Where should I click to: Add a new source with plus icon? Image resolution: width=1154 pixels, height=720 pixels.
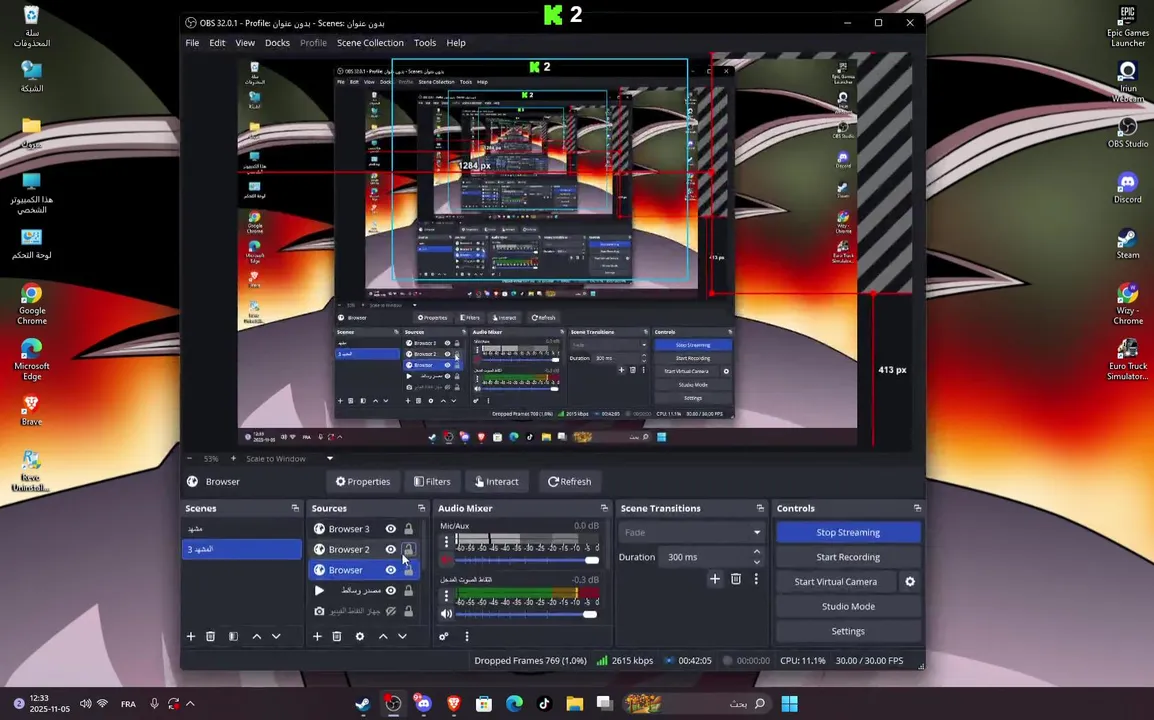[x=317, y=636]
